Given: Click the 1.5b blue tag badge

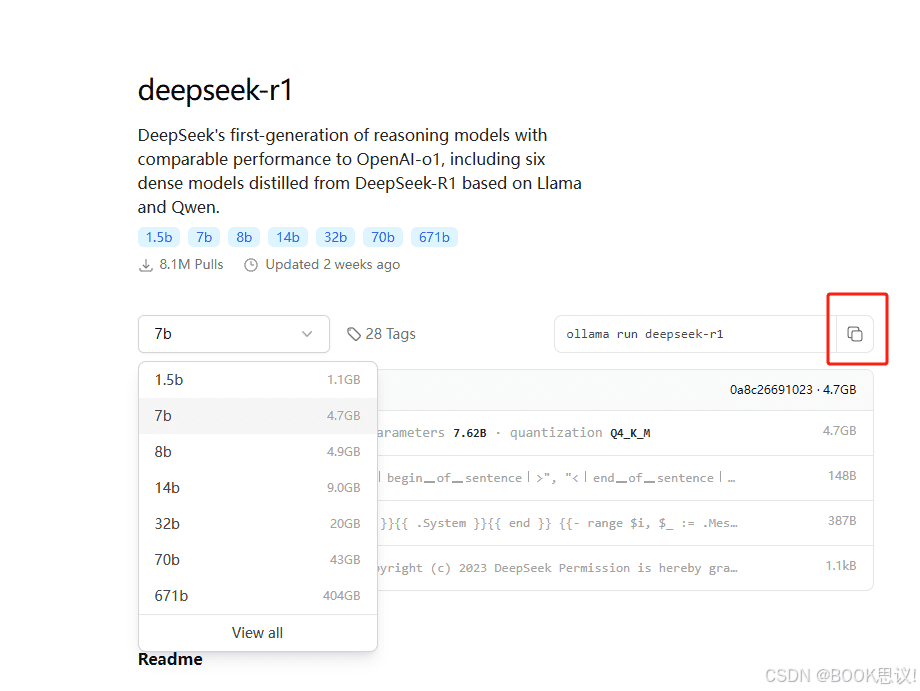Looking at the screenshot, I should point(159,237).
